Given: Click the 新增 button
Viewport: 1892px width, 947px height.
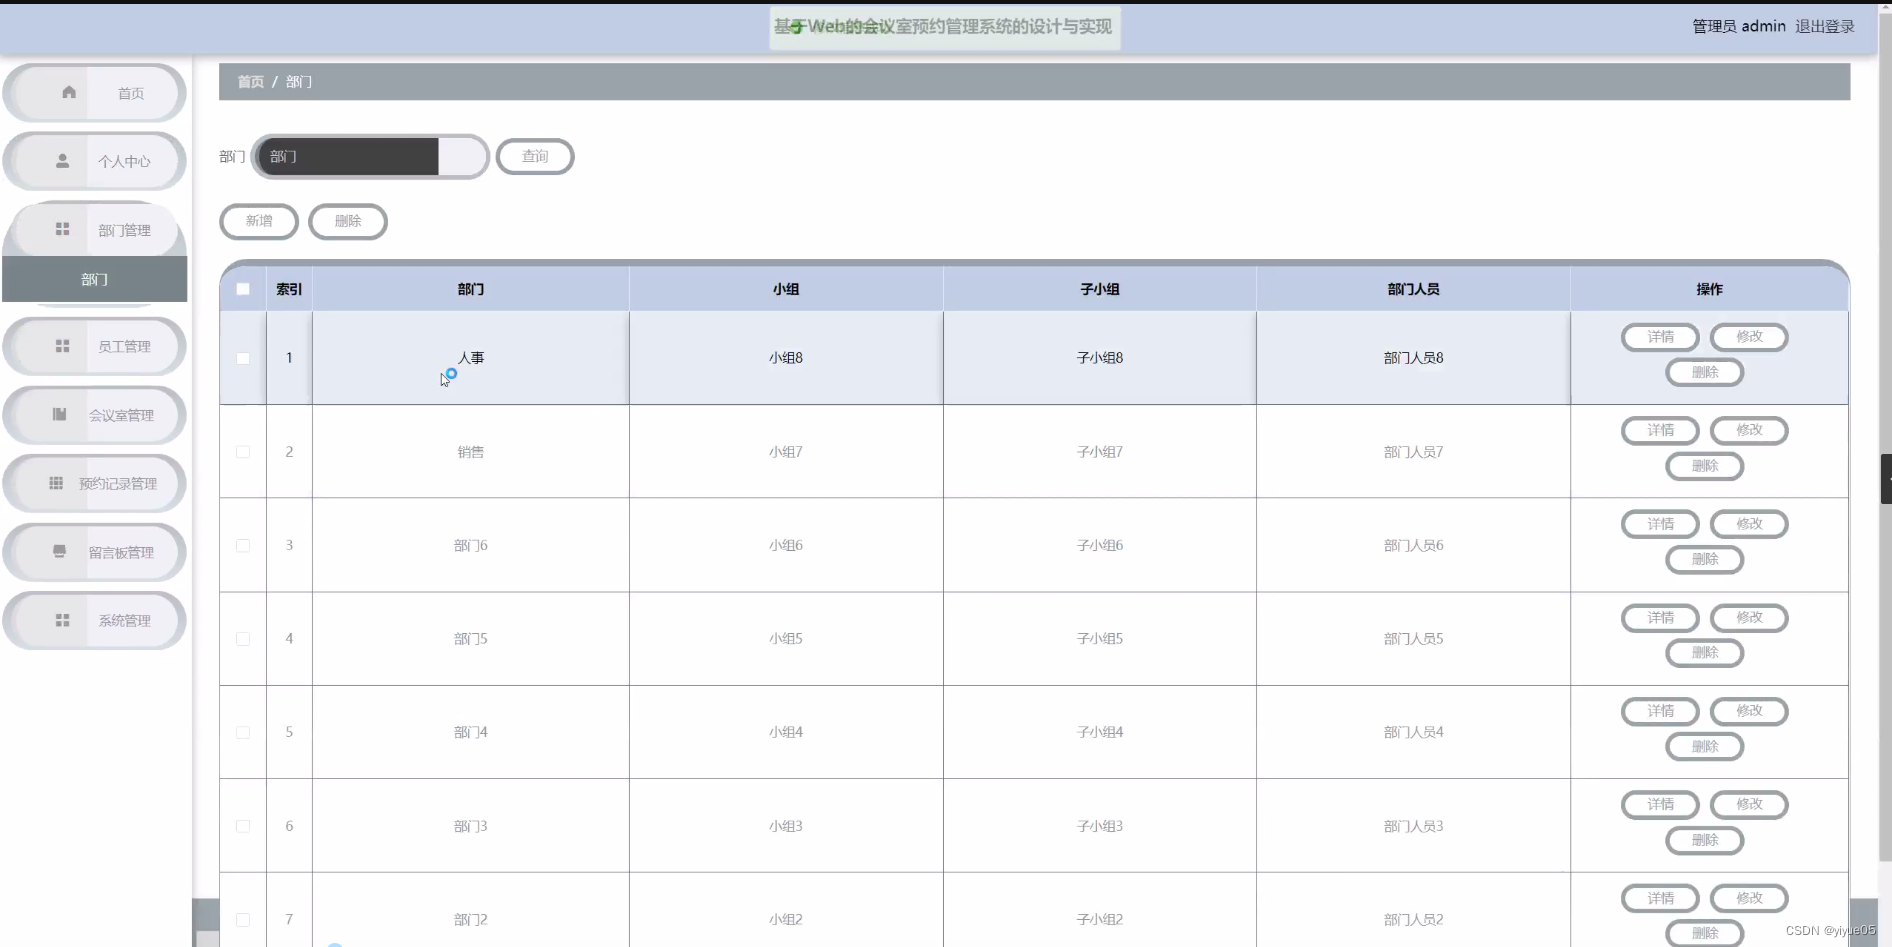Looking at the screenshot, I should 259,221.
